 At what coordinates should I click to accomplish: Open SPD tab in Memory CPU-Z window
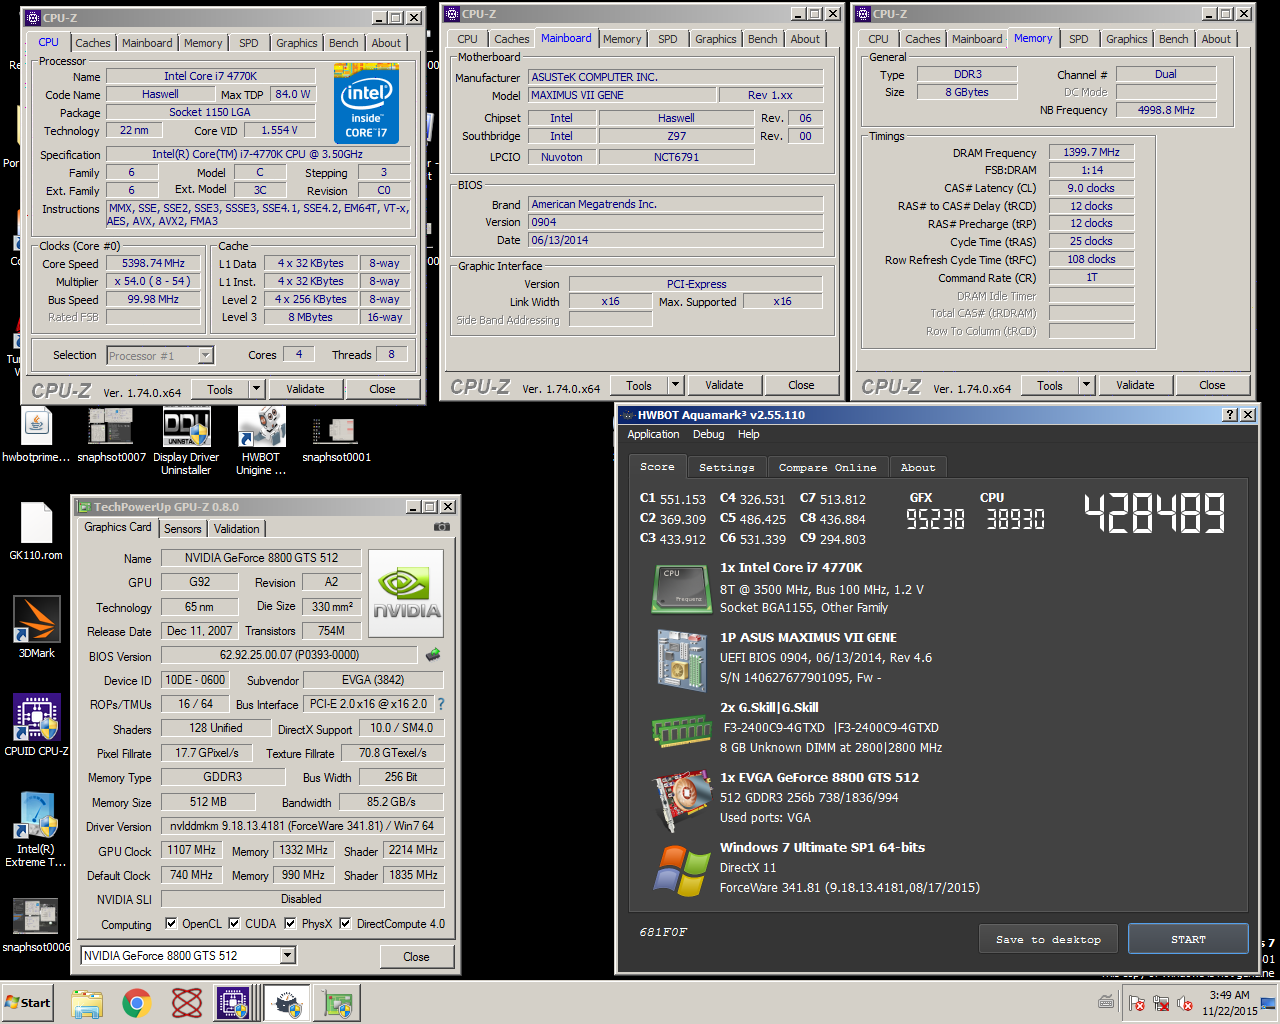[x=1079, y=39]
